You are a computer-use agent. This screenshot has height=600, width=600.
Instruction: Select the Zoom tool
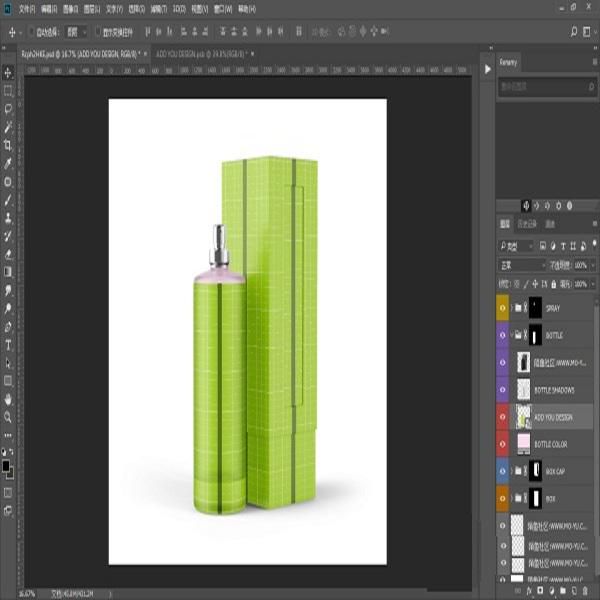pyautogui.click(x=8, y=417)
